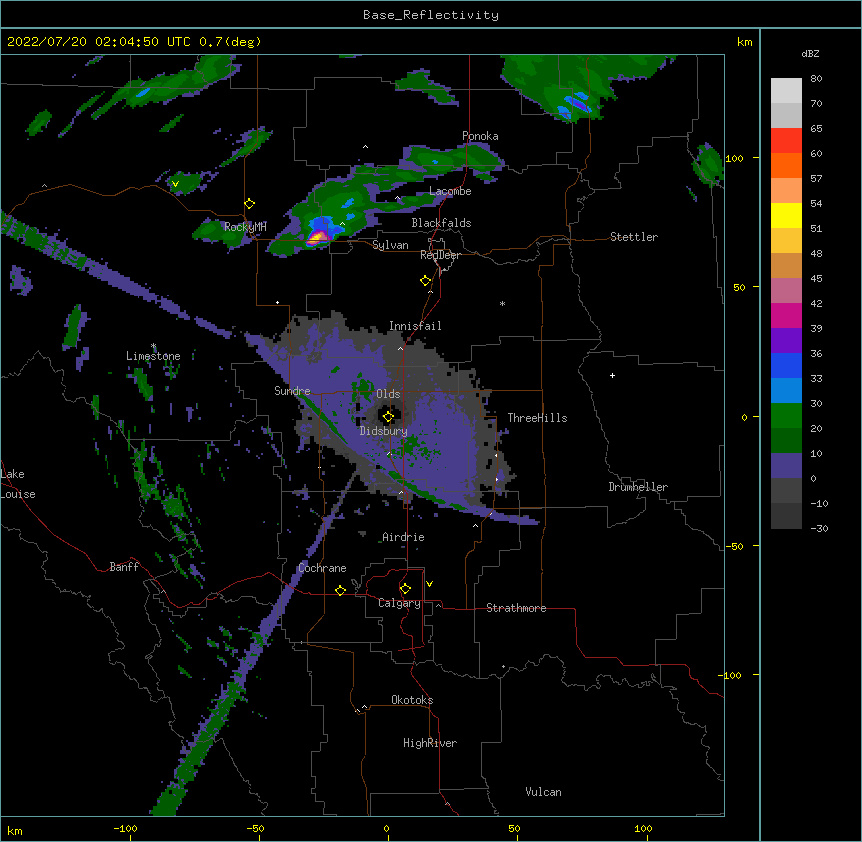The image size is (862, 842).
Task: Click the white plus marker north of Drumheller
Action: click(x=612, y=375)
